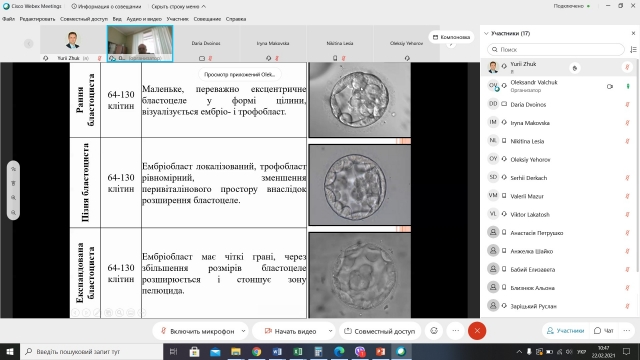
Task: Open Microsoft Excel from taskbar
Action: click(298, 351)
